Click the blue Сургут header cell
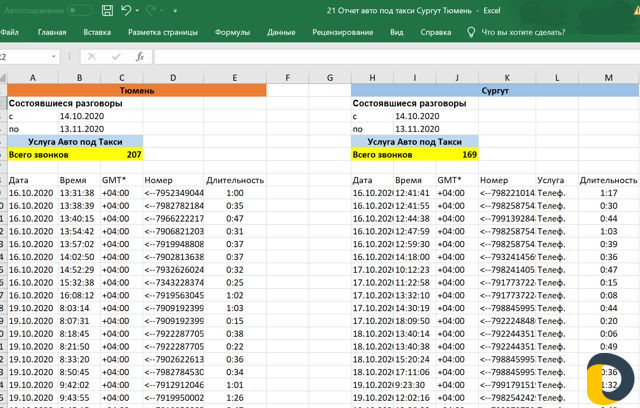640x408 pixels. [x=495, y=90]
